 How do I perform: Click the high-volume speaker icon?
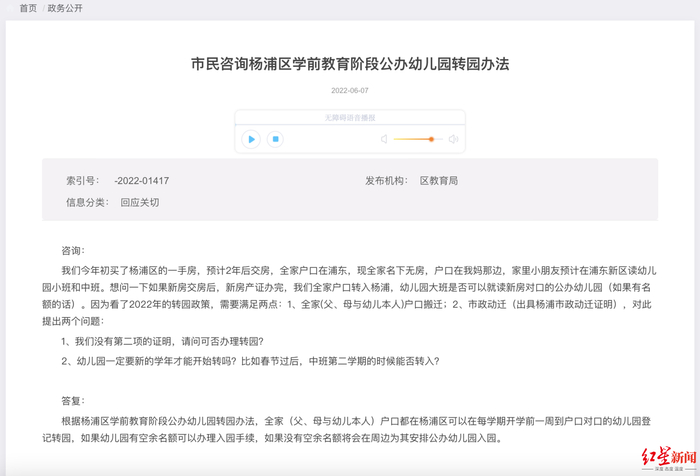coord(453,139)
